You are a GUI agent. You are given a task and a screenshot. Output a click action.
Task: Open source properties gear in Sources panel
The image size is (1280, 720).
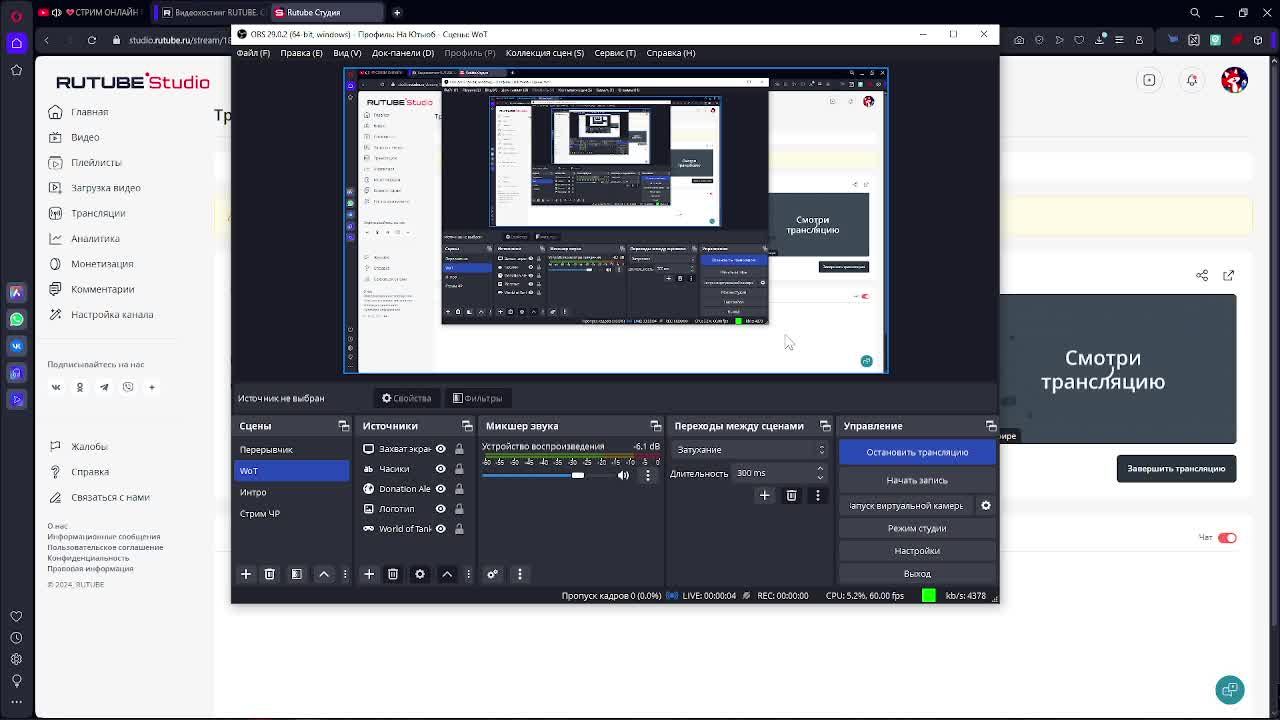pos(420,574)
